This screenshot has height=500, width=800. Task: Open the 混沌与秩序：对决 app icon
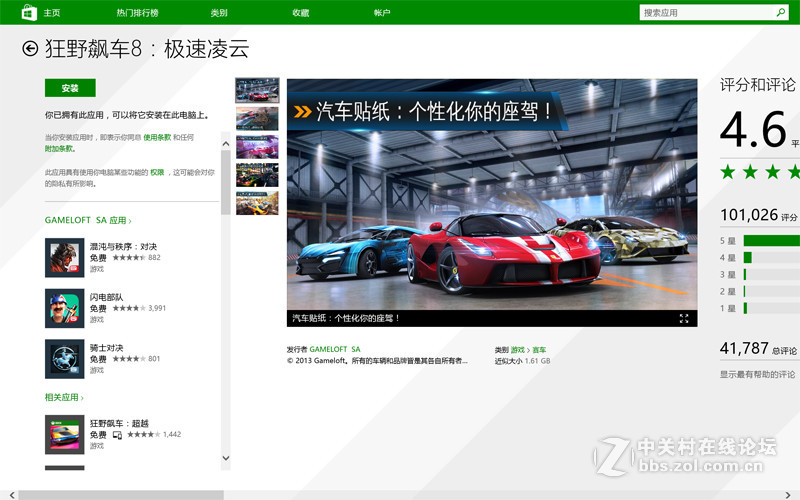point(64,258)
